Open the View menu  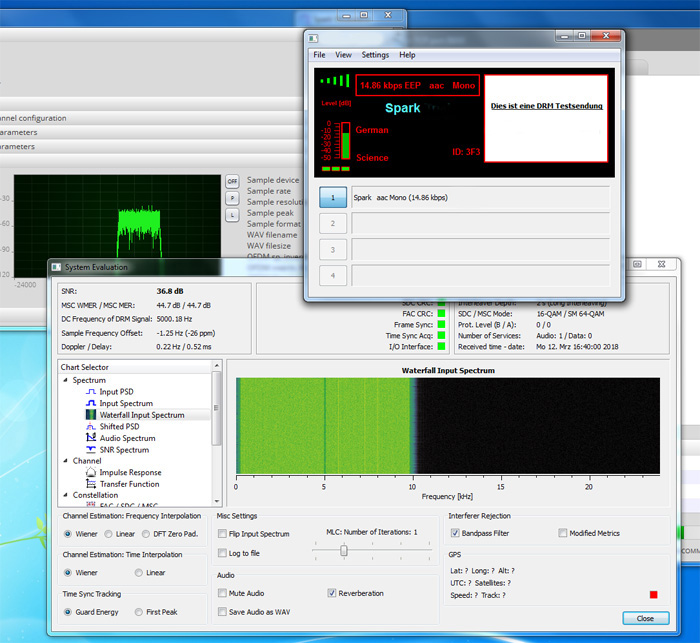point(343,55)
